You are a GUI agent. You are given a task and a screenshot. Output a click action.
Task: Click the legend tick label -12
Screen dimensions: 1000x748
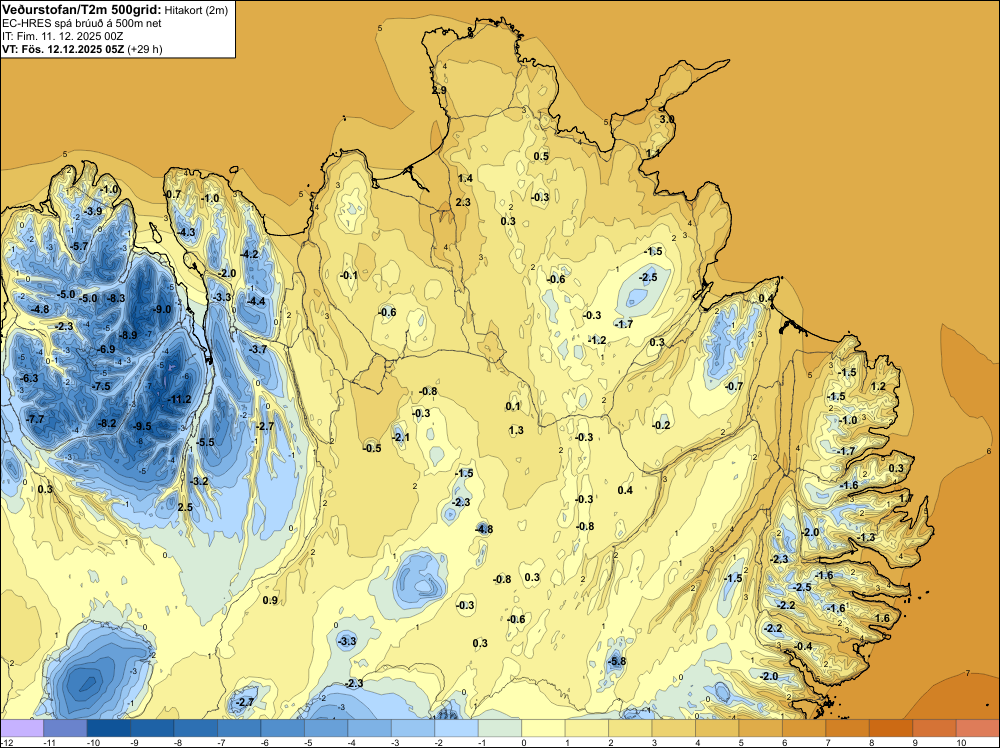pyautogui.click(x=5, y=742)
